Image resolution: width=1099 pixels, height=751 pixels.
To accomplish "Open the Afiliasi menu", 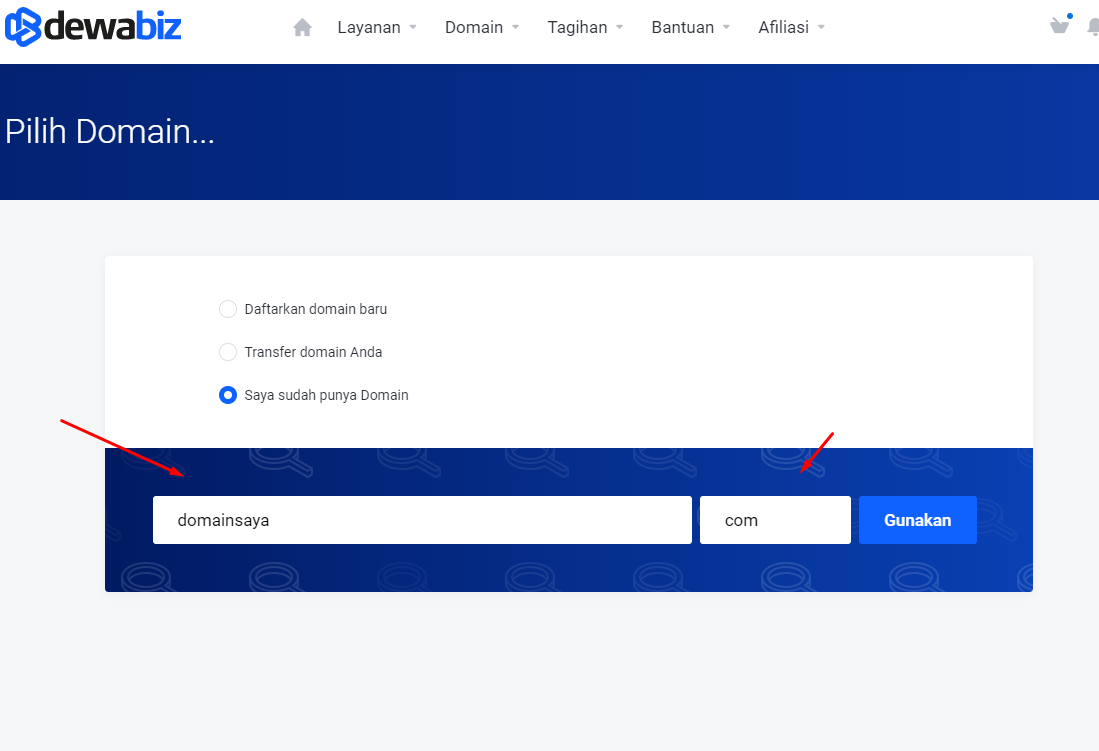I will pos(783,28).
